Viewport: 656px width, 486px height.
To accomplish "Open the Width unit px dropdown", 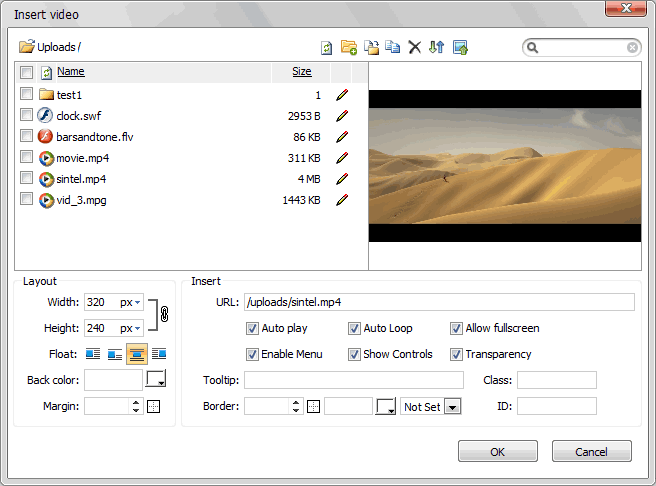I will (131, 302).
